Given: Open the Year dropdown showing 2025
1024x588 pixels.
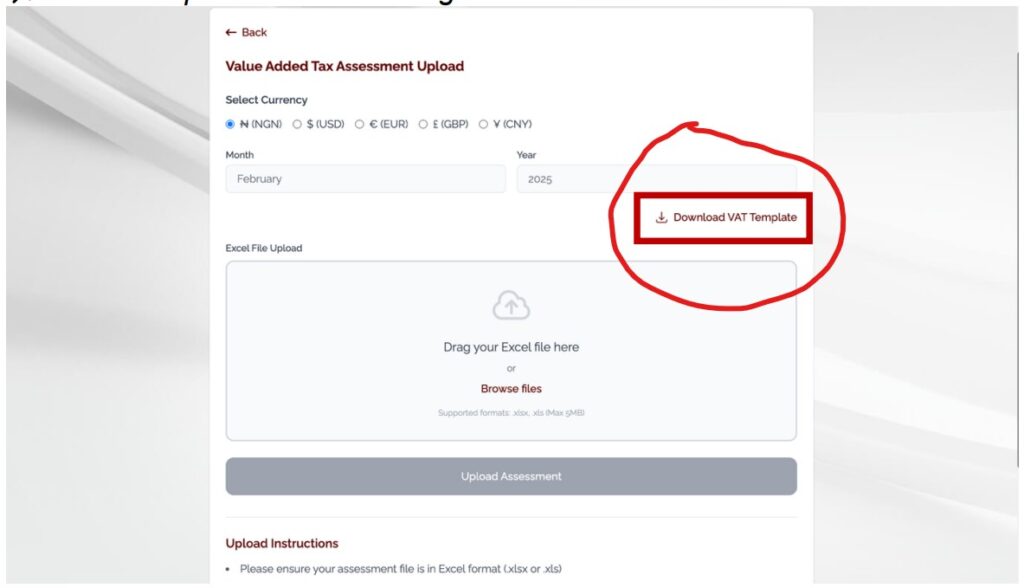Looking at the screenshot, I should [x=655, y=179].
